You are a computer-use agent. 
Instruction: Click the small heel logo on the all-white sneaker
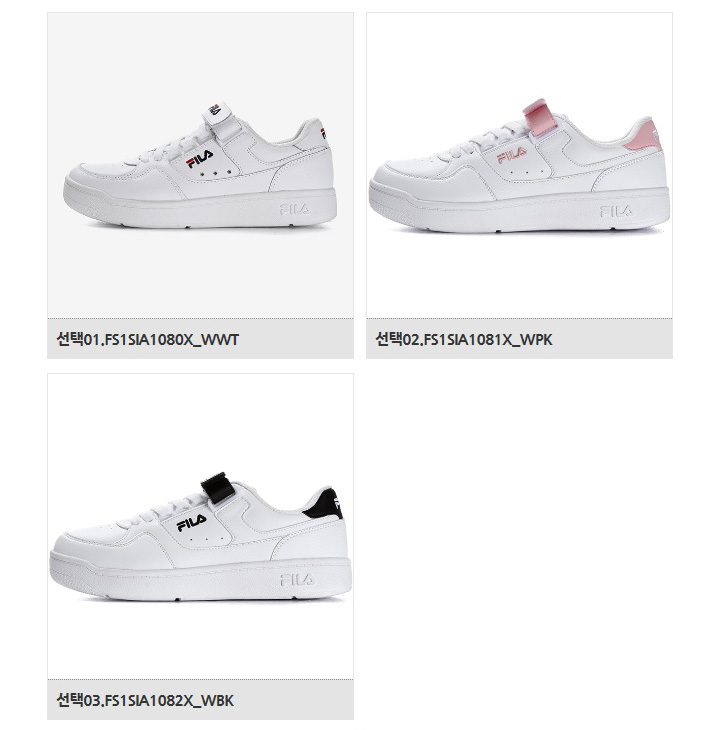[323, 133]
